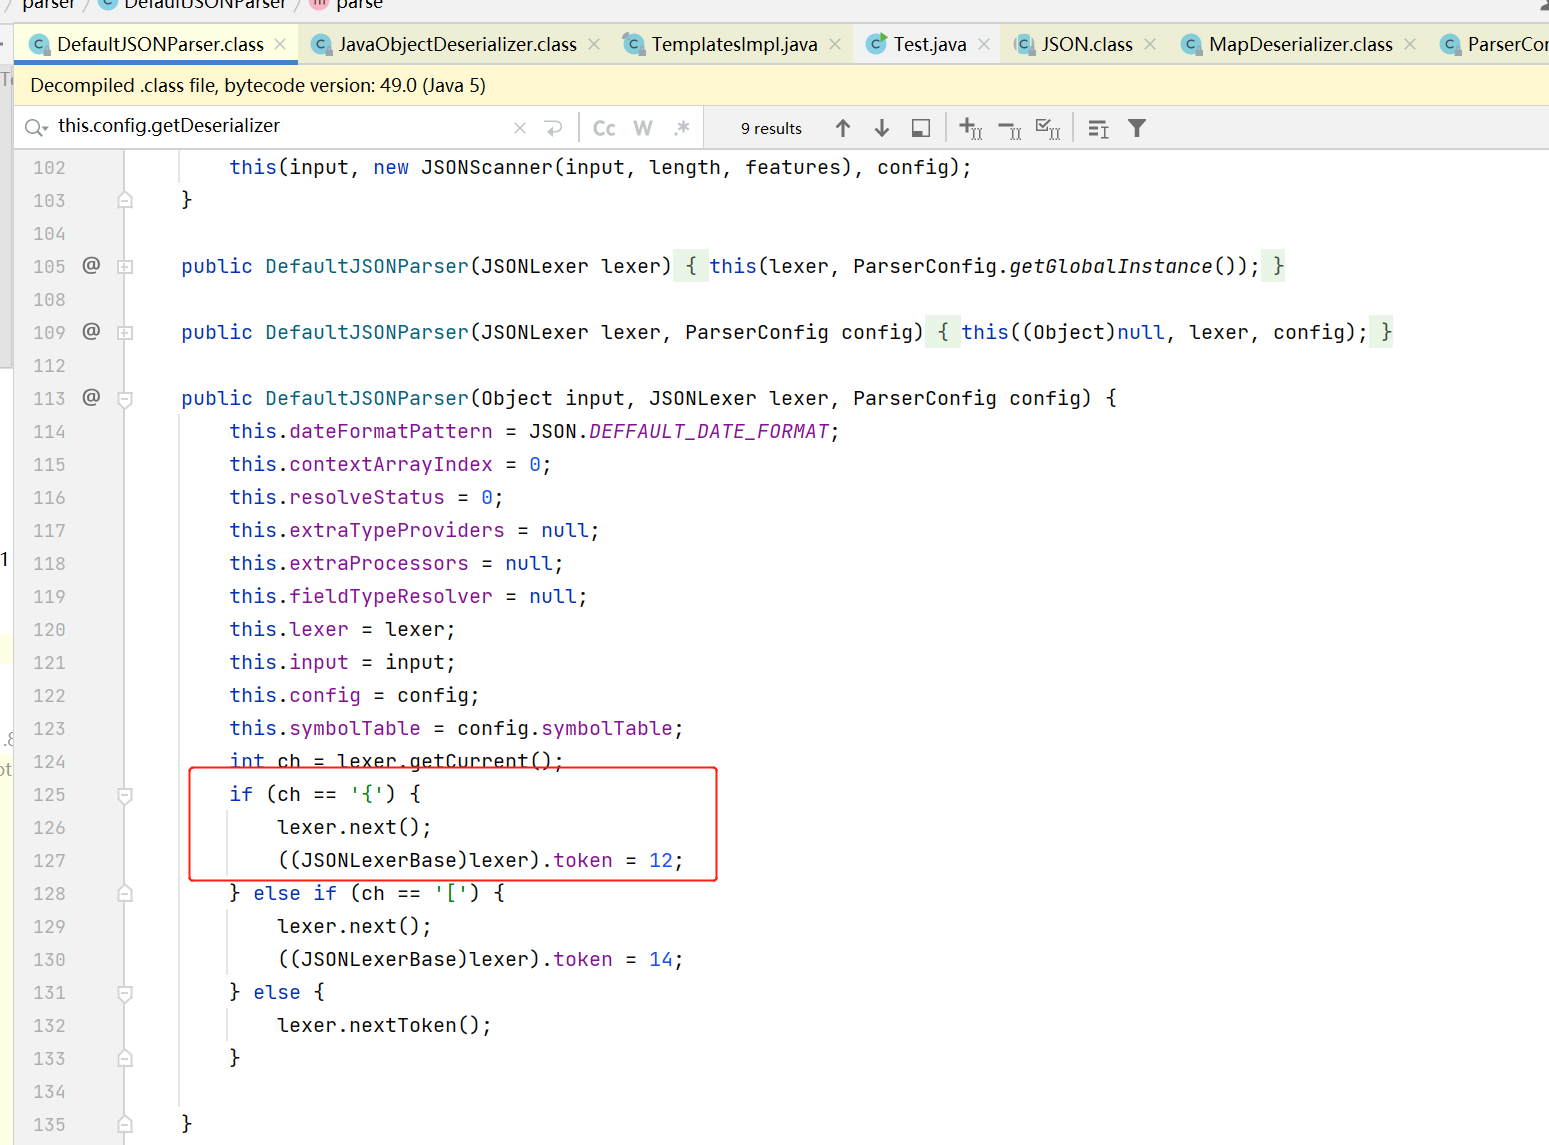Click the ParserConfig tab at right edge
This screenshot has width=1549, height=1145.
click(1494, 44)
